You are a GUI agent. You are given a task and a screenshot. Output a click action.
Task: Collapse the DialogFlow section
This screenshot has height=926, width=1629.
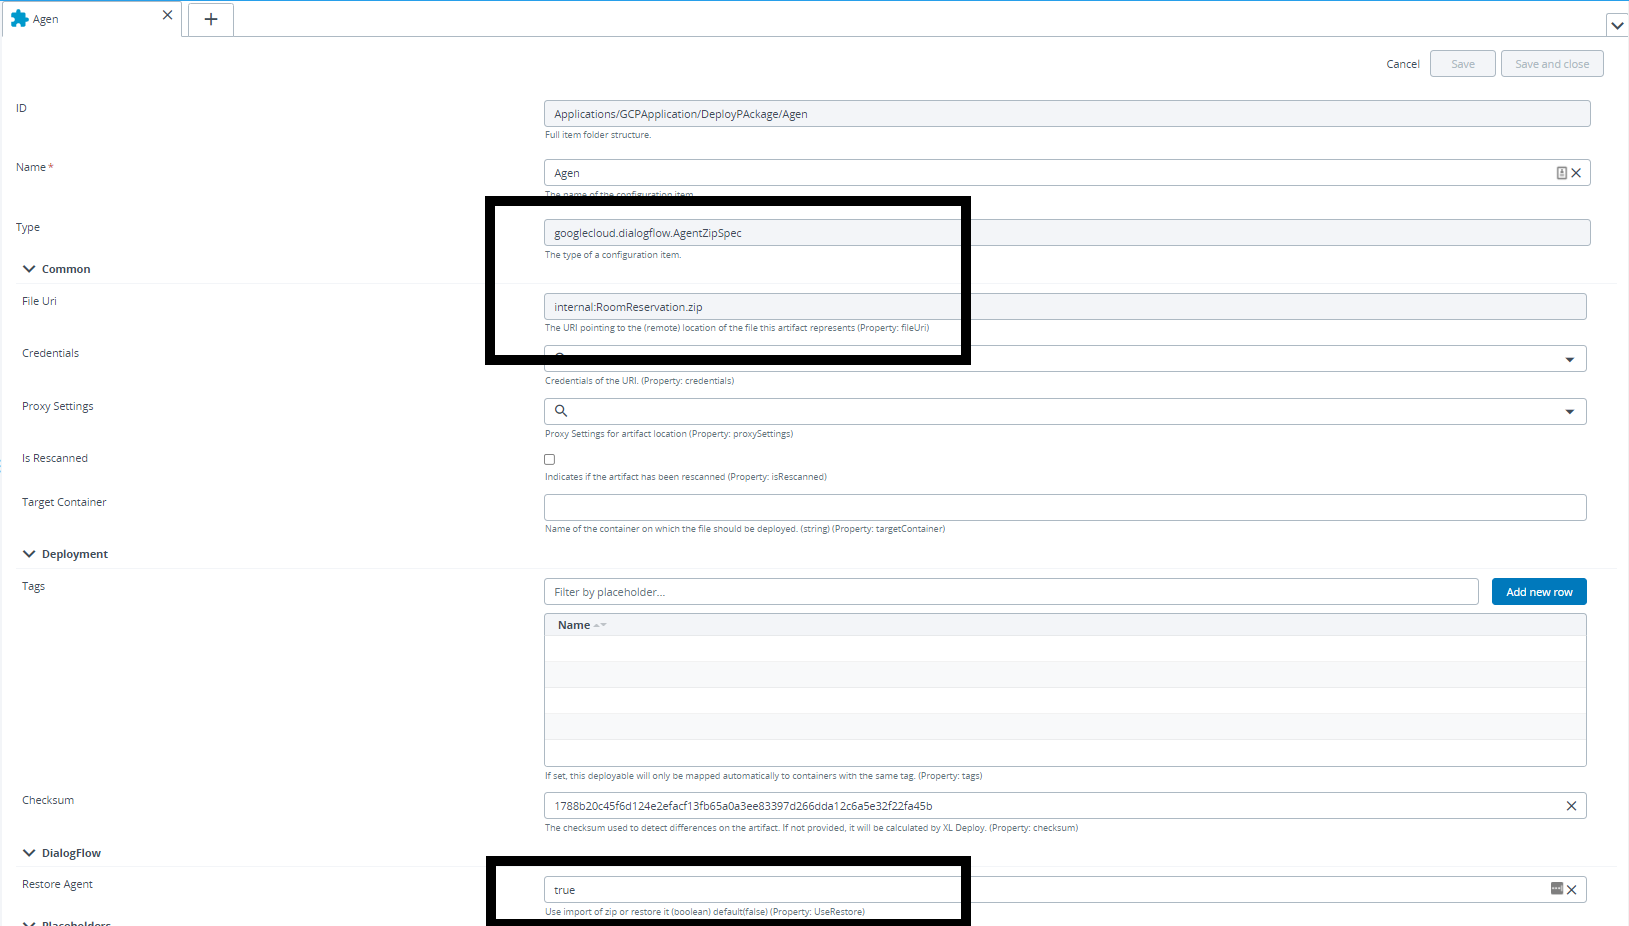click(x=29, y=853)
